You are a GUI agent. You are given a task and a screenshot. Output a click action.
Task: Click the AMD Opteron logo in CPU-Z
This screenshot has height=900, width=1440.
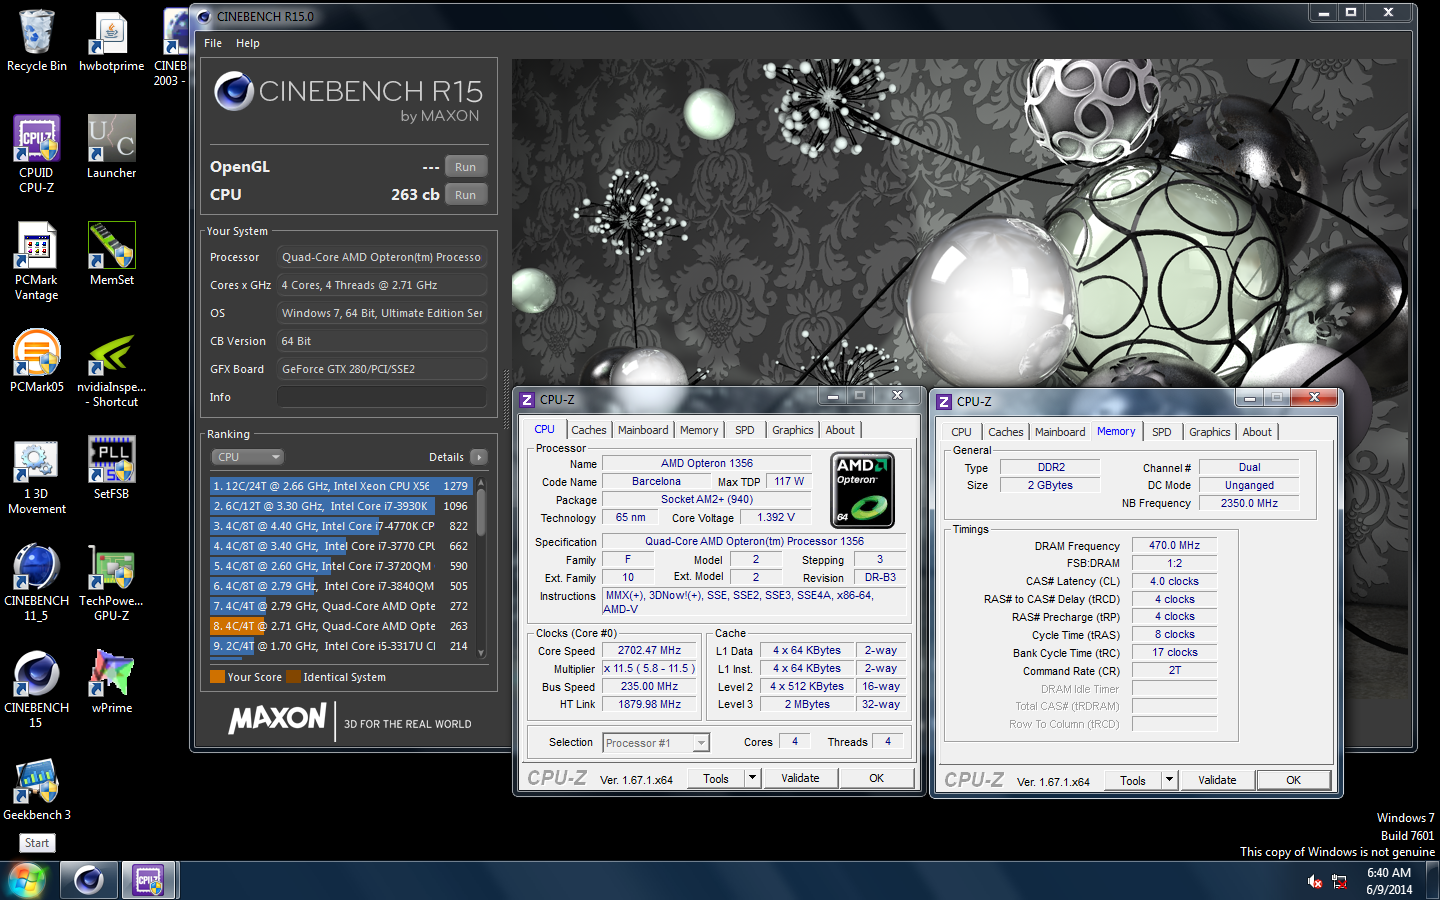[863, 490]
